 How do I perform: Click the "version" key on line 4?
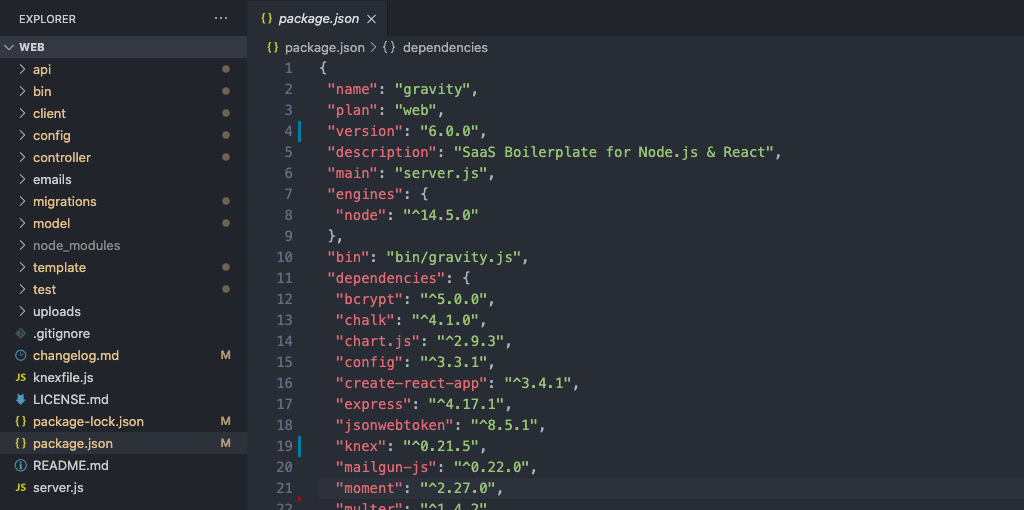tap(366, 131)
